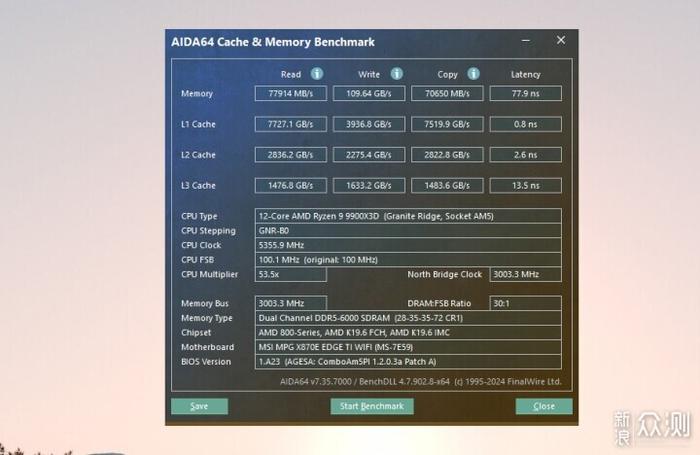Viewport: 700px width, 455px height.
Task: Click the Memory Type label
Action: 207,318
